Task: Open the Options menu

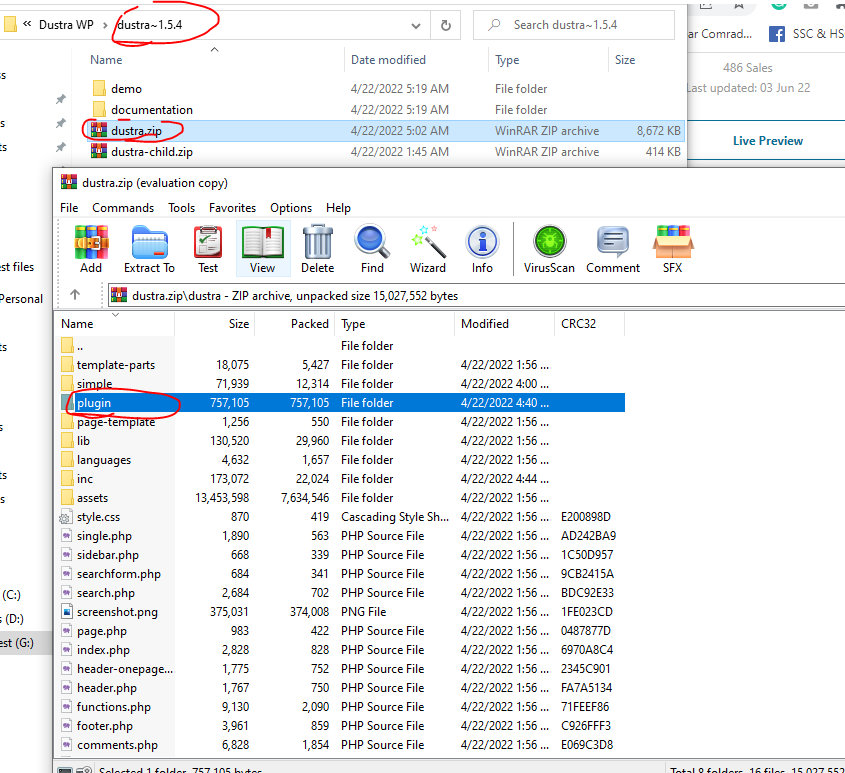Action: point(291,208)
